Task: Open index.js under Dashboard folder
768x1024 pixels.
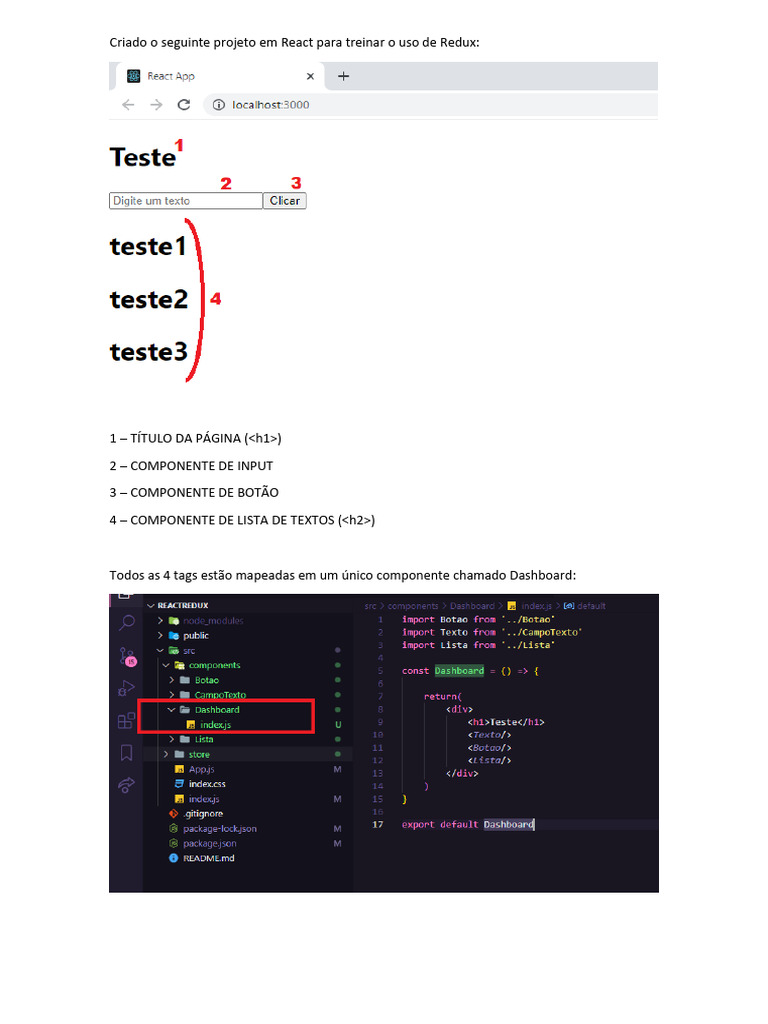Action: click(215, 725)
